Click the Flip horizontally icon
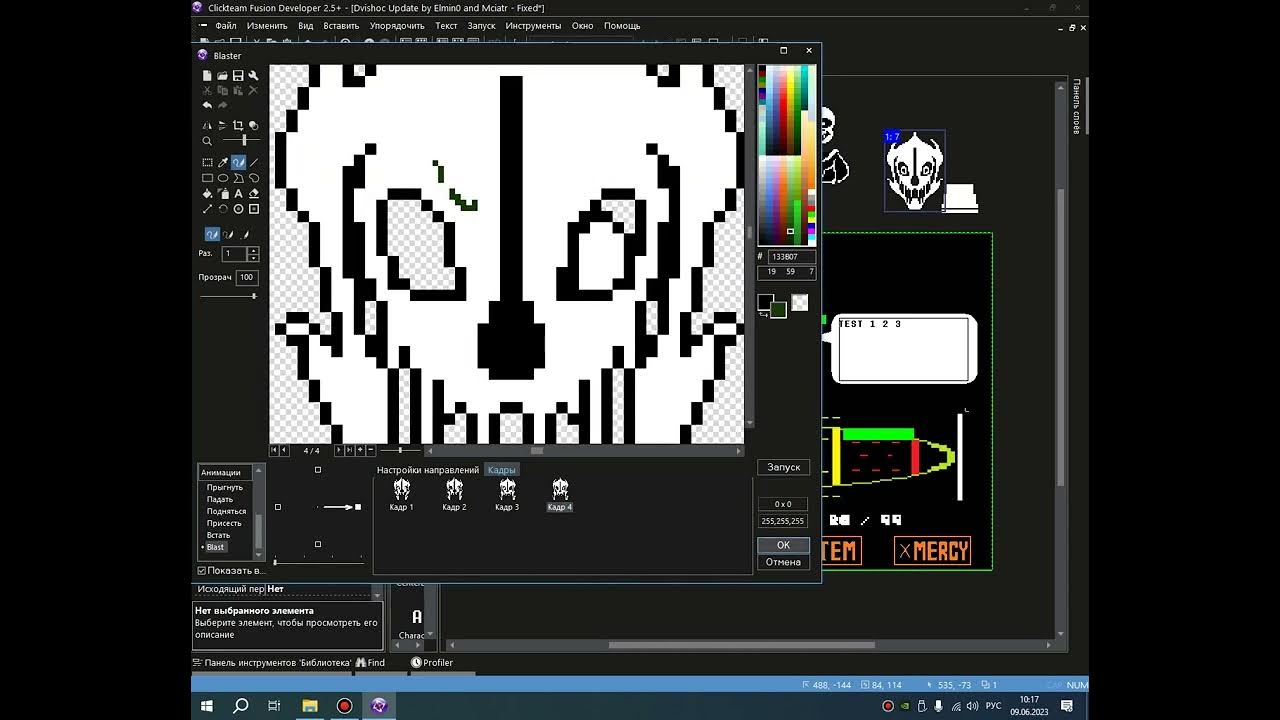The width and height of the screenshot is (1280, 720). pos(207,126)
